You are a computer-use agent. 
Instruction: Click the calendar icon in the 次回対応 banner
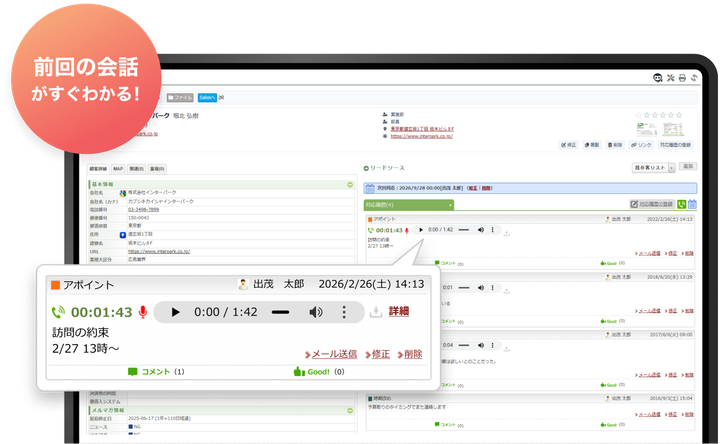370,188
